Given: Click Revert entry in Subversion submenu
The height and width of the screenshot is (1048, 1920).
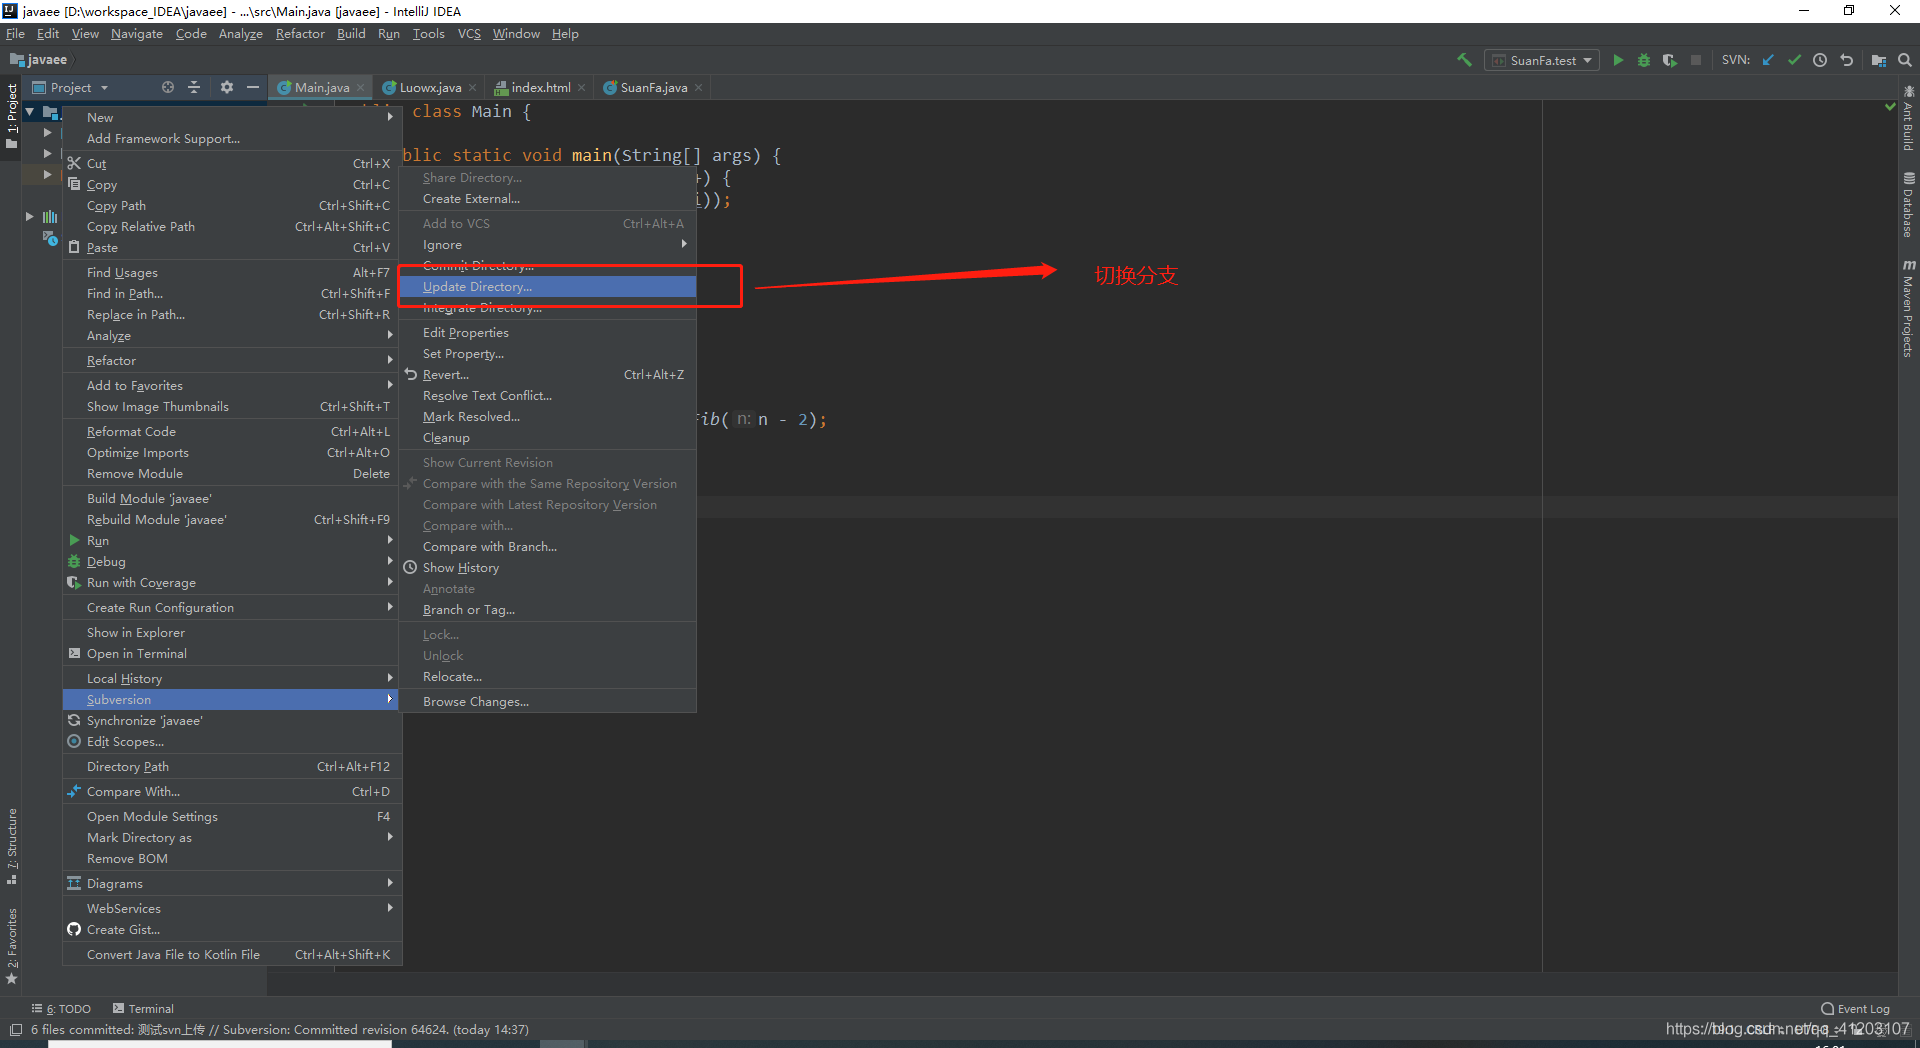Looking at the screenshot, I should point(547,374).
